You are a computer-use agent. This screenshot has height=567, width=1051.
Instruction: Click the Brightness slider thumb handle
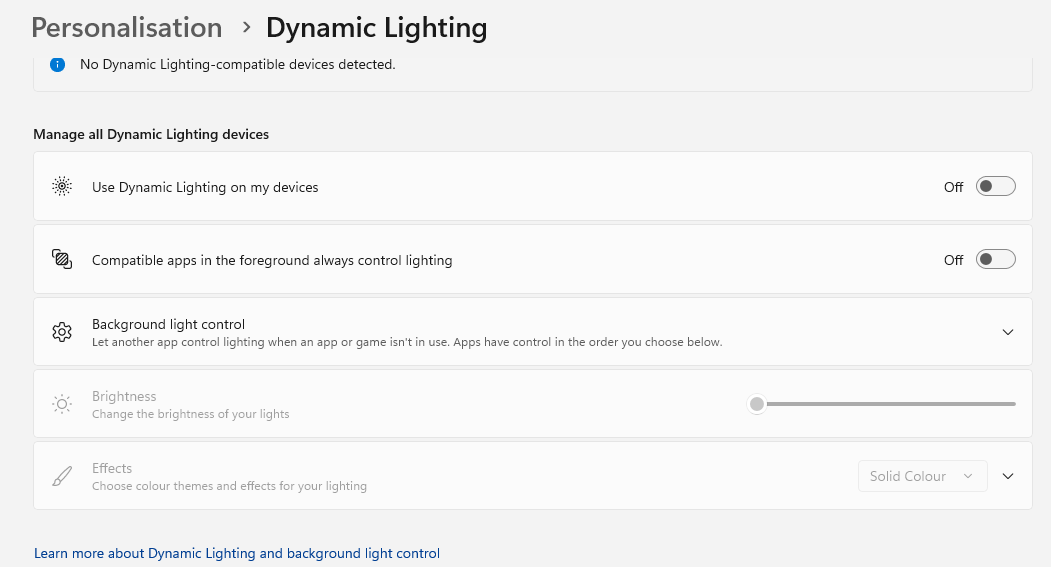[757, 404]
